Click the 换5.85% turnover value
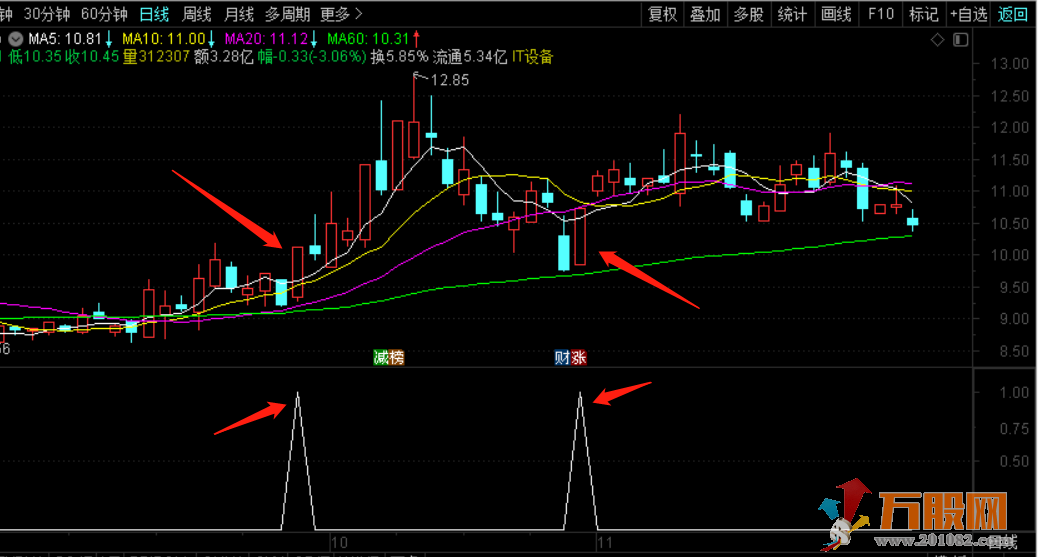Screen dimensions: 1038x557 click(399, 57)
